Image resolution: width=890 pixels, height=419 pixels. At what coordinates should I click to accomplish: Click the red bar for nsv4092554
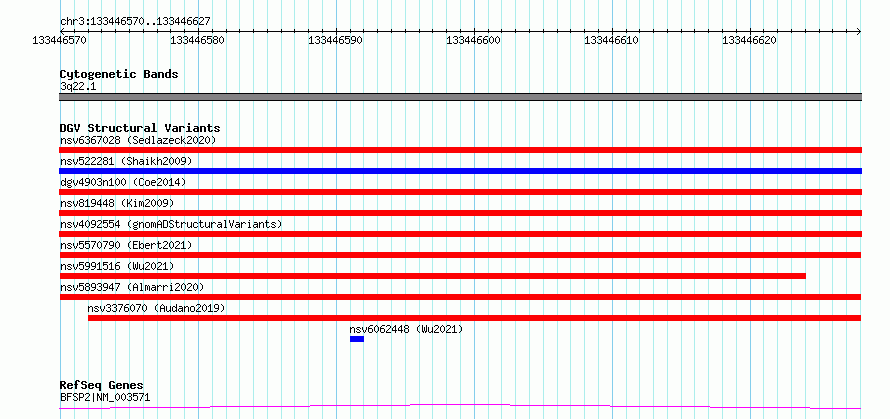tap(460, 234)
